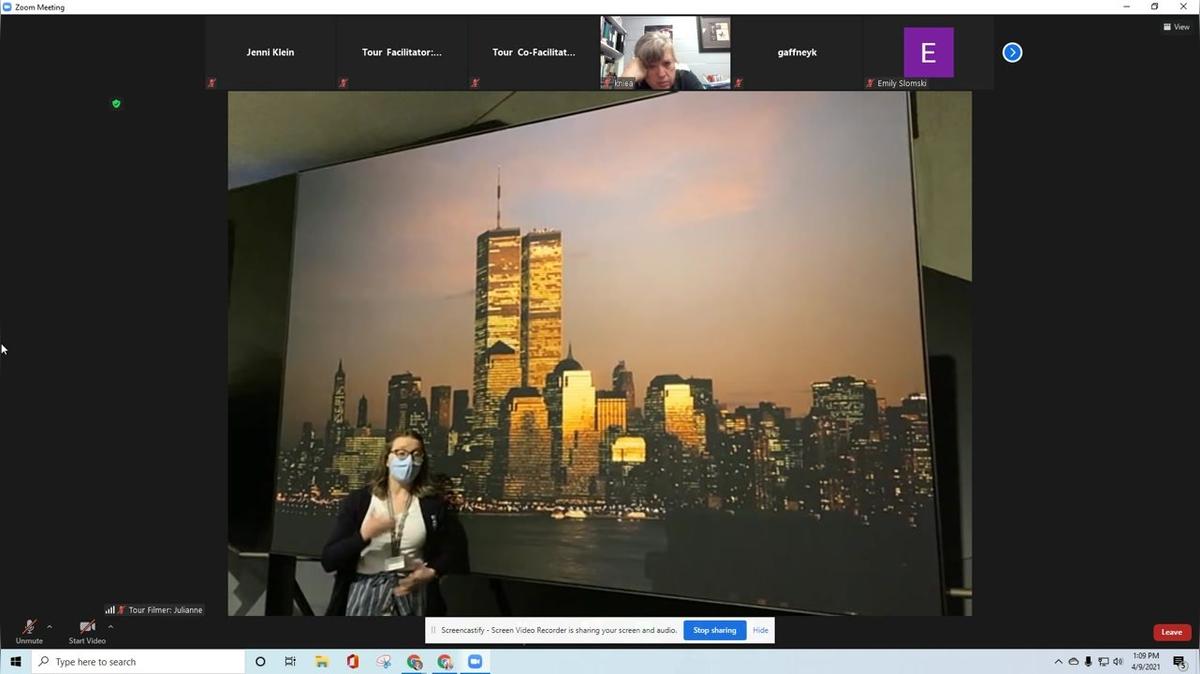This screenshot has height=674, width=1200.
Task: Leave the Zoom meeting
Action: pyautogui.click(x=1171, y=632)
